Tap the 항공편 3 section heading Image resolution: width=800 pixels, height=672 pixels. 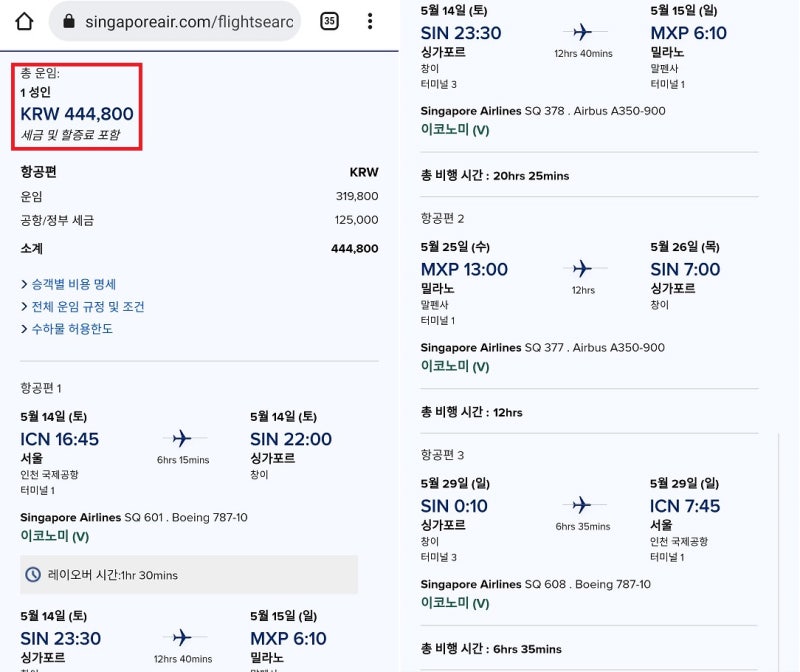coord(442,455)
